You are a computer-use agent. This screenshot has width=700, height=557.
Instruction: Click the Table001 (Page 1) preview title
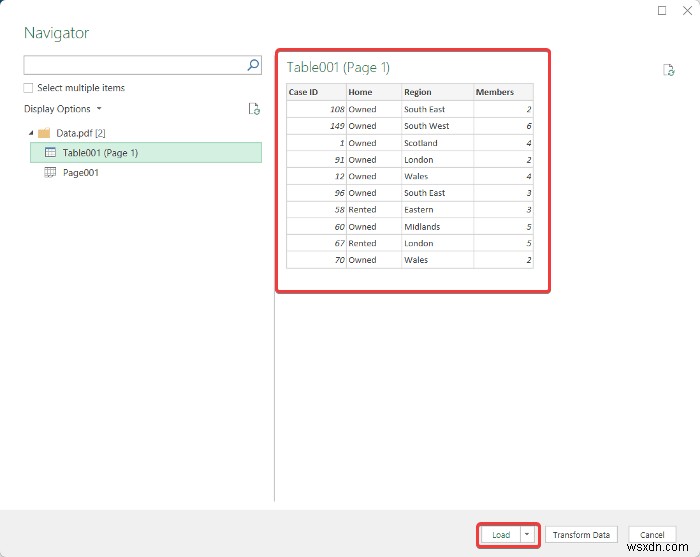(x=338, y=67)
